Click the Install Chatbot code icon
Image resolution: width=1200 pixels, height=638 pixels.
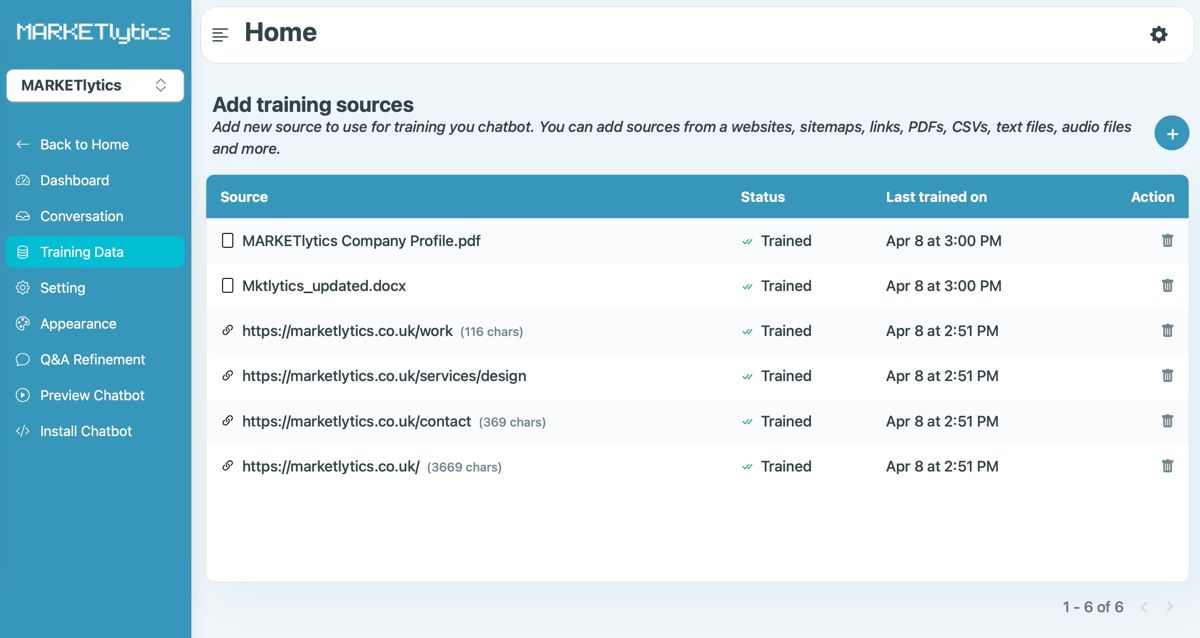click(23, 432)
